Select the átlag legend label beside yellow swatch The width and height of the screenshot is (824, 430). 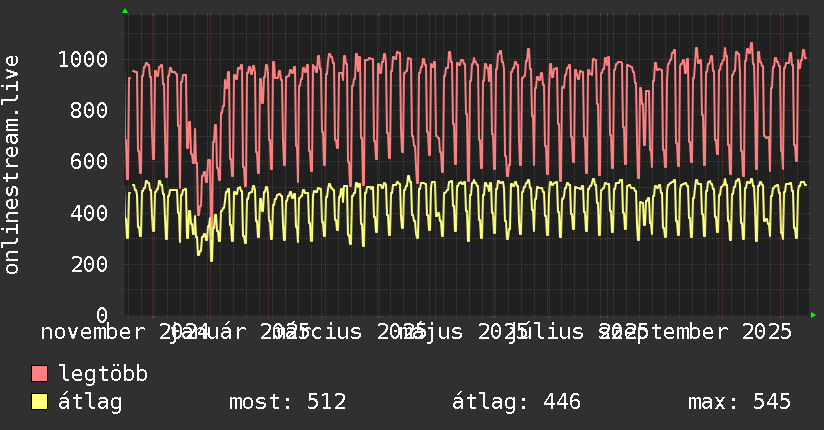(90, 402)
